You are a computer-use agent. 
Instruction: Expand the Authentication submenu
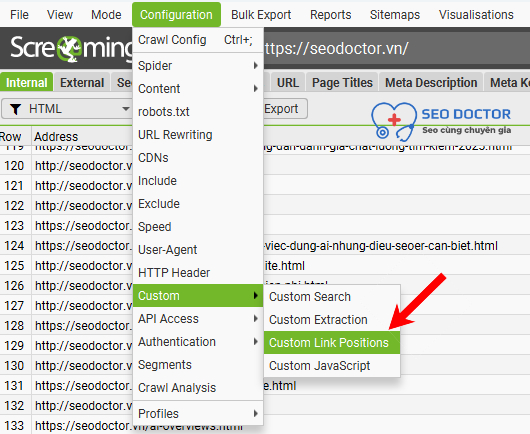pos(198,341)
